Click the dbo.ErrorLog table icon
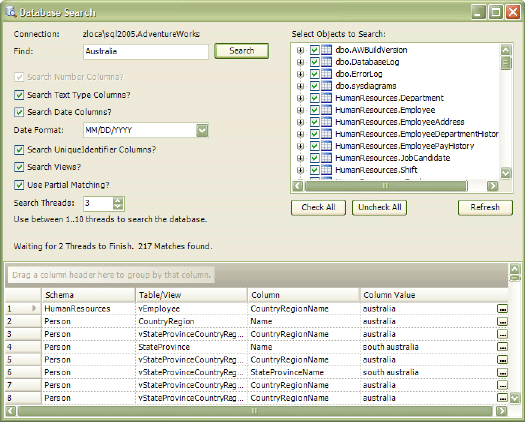Screen dimensions: 525x422 coord(326,74)
